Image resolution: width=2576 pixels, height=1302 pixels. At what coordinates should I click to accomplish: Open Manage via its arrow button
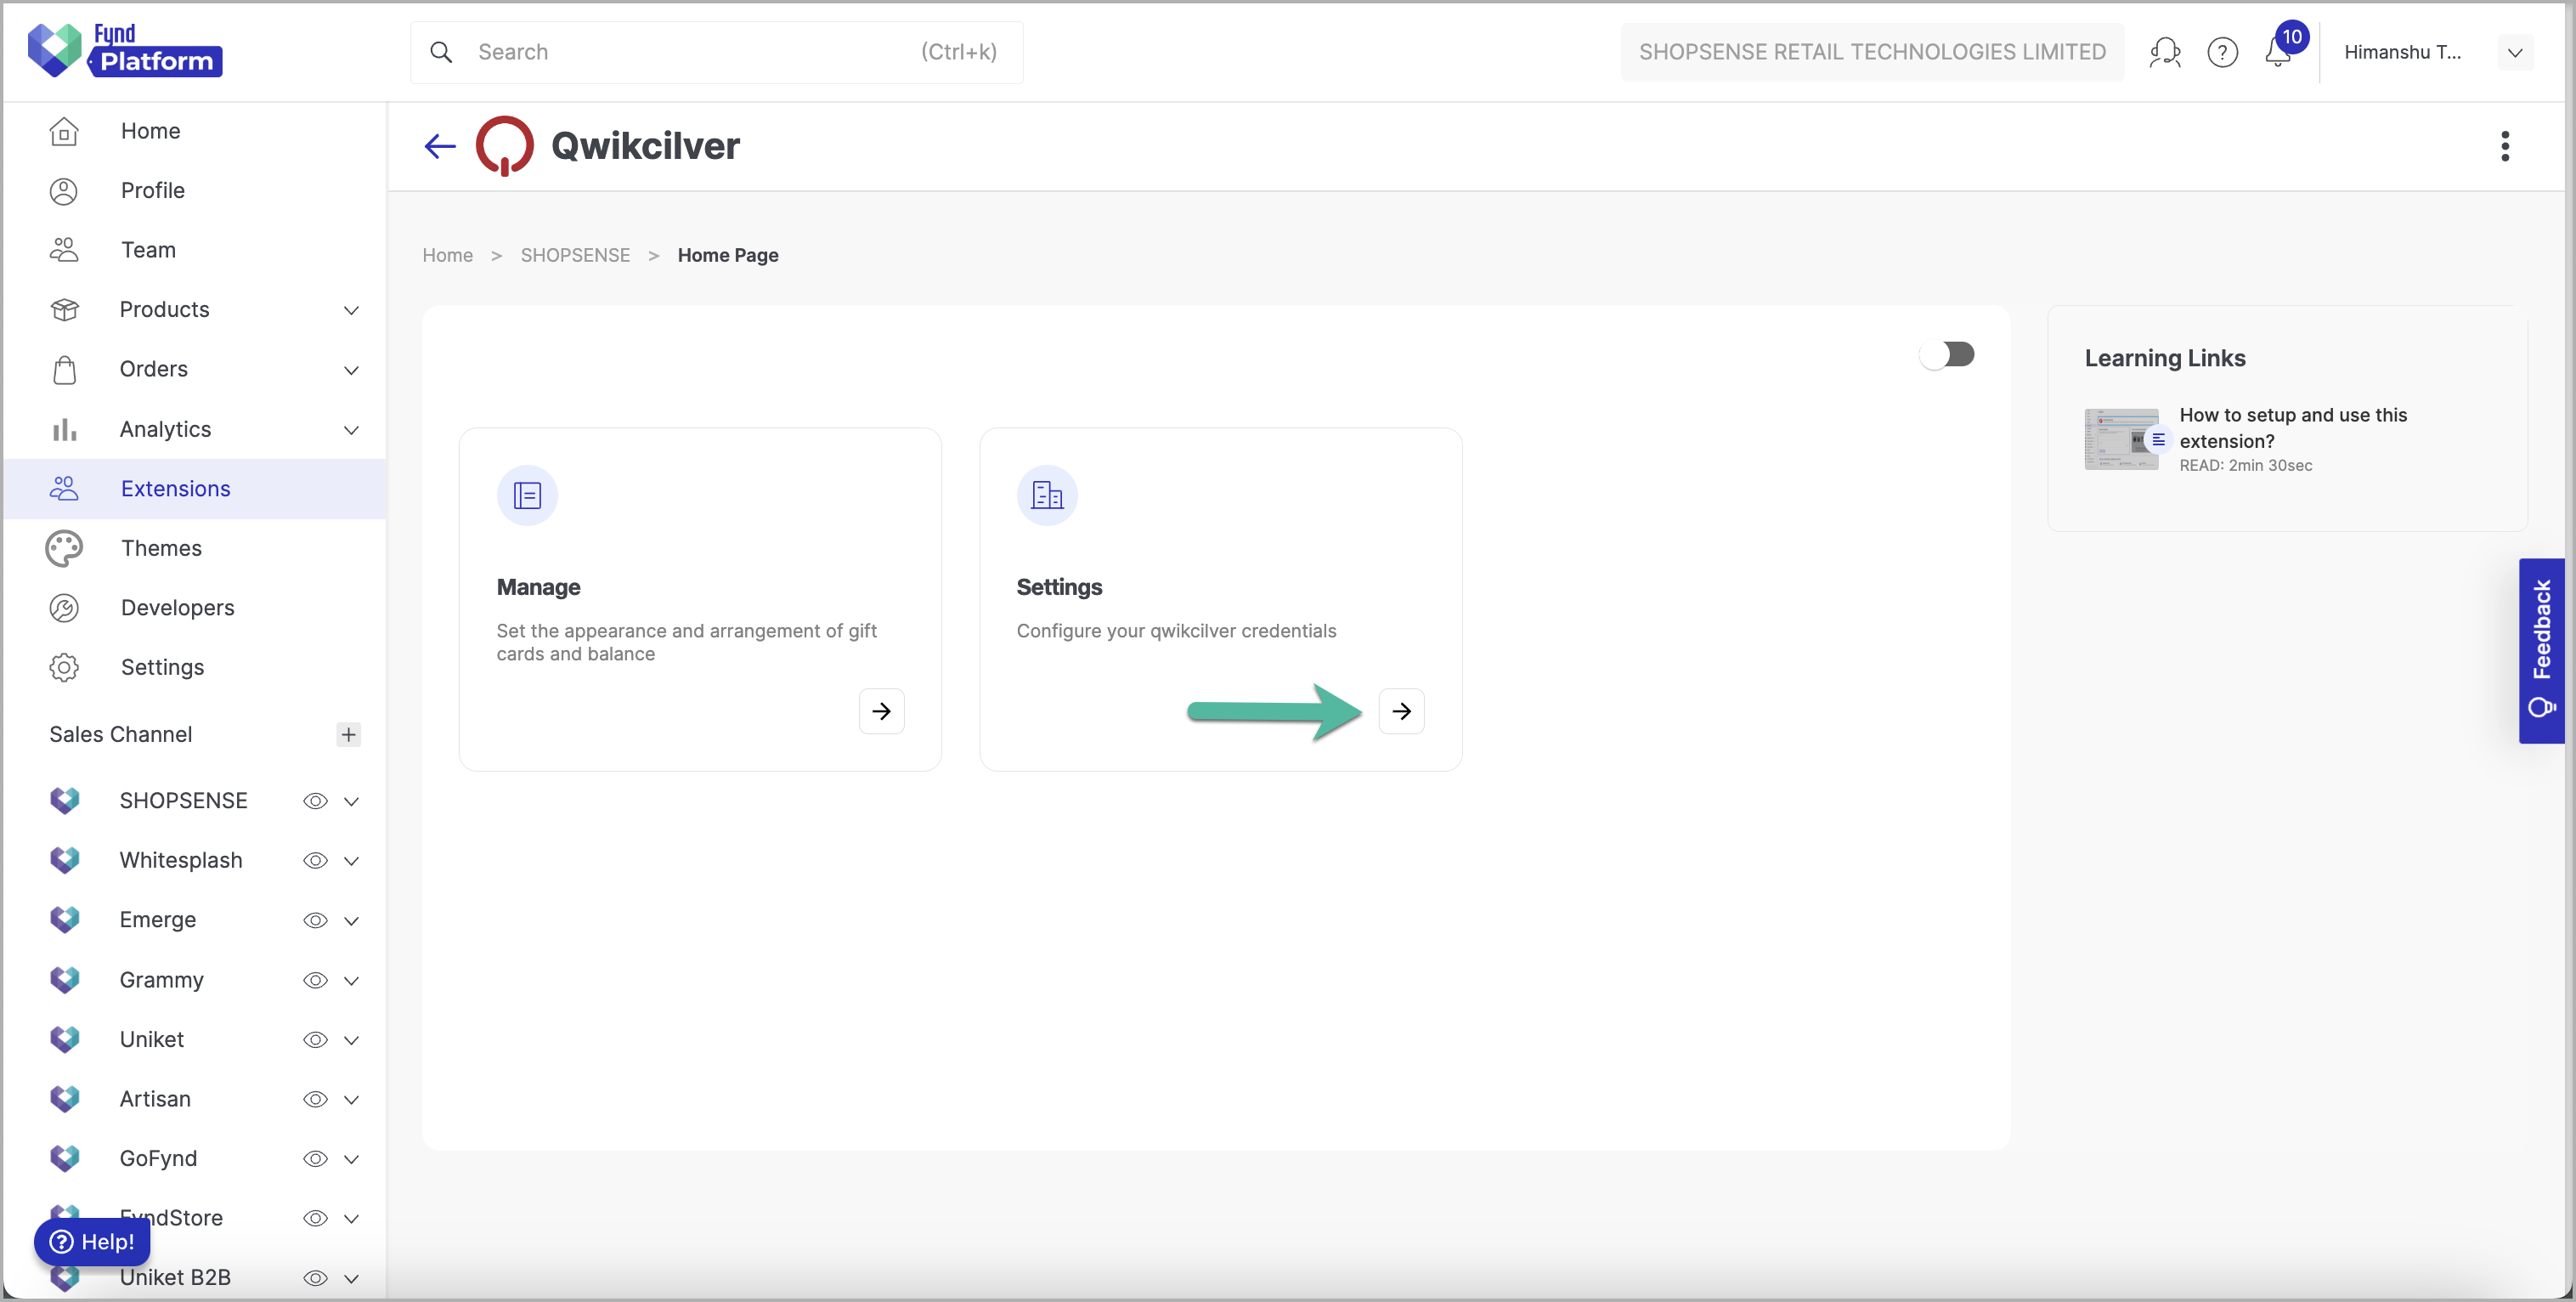[x=881, y=711]
